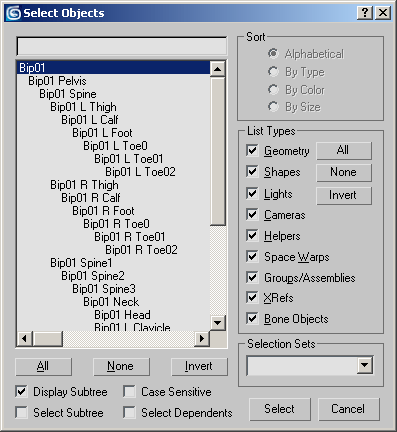
Task: Uncheck Helpers list type
Action: 253,236
